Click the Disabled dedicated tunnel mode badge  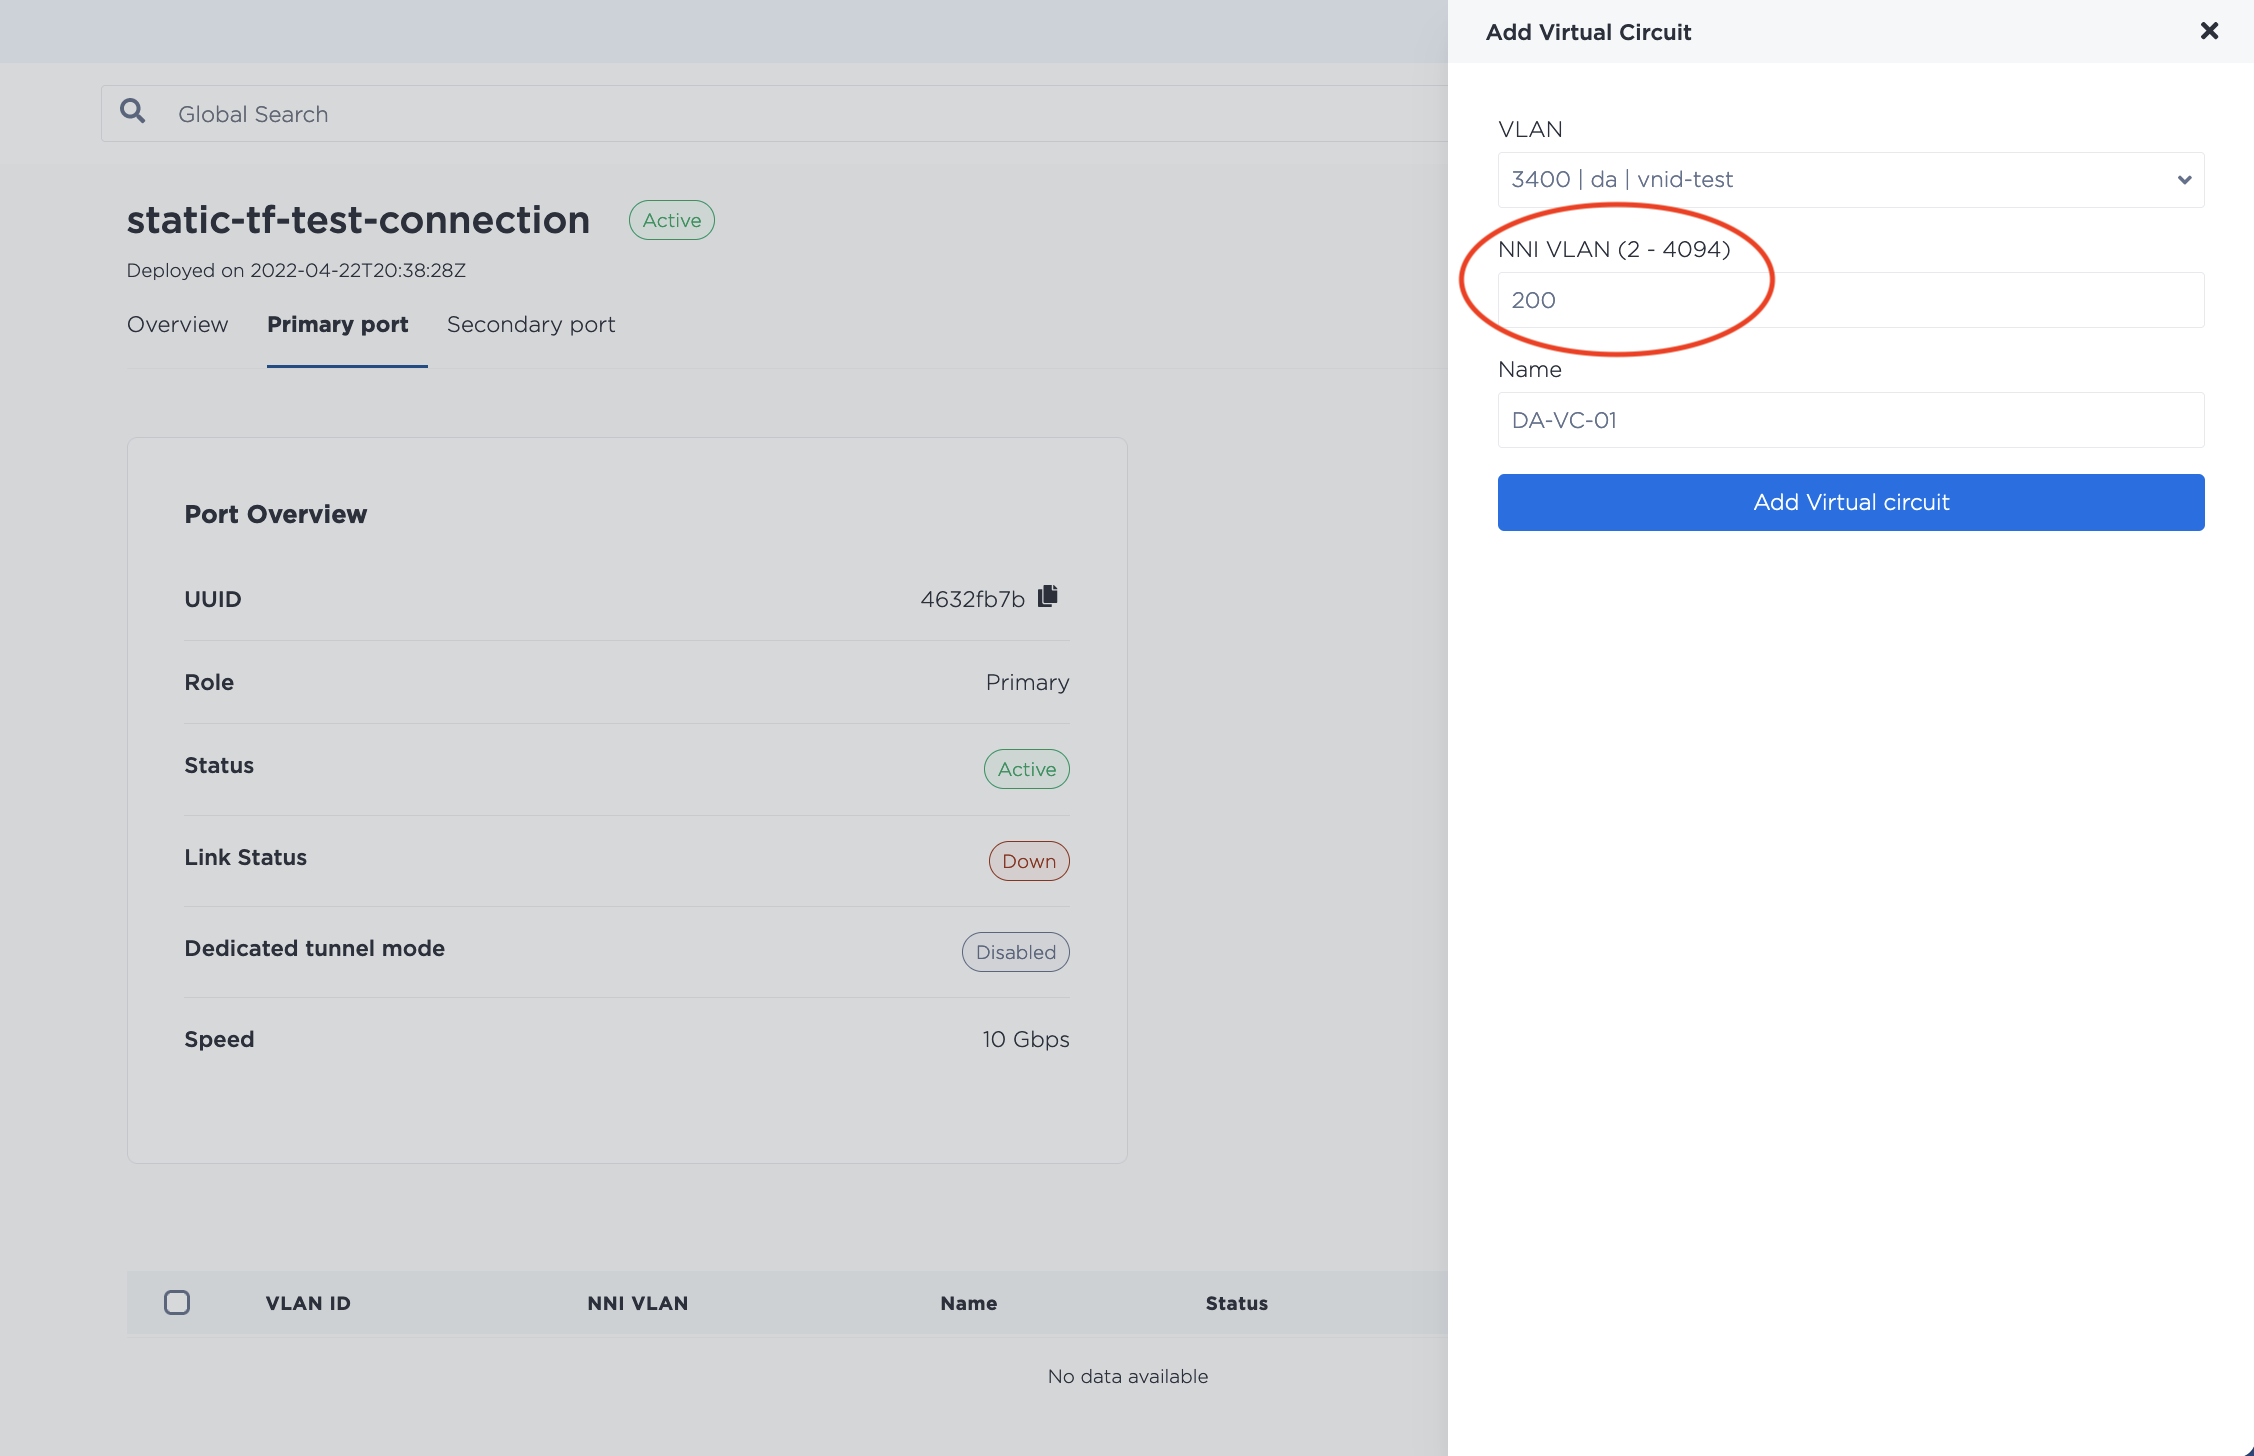click(x=1016, y=952)
